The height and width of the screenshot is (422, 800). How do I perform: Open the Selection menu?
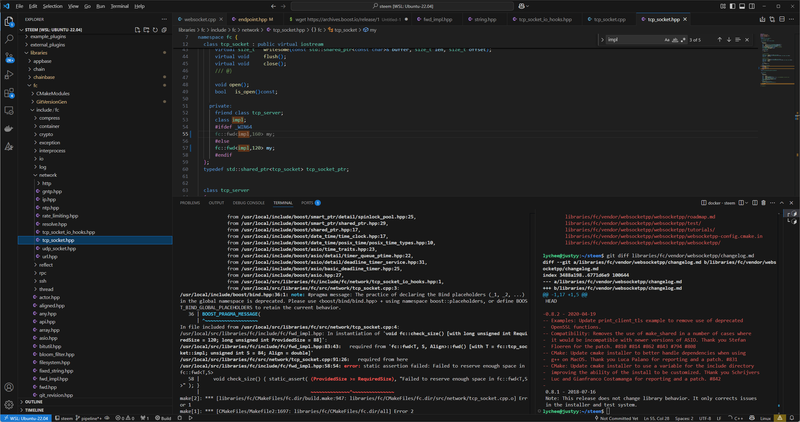[52, 6]
